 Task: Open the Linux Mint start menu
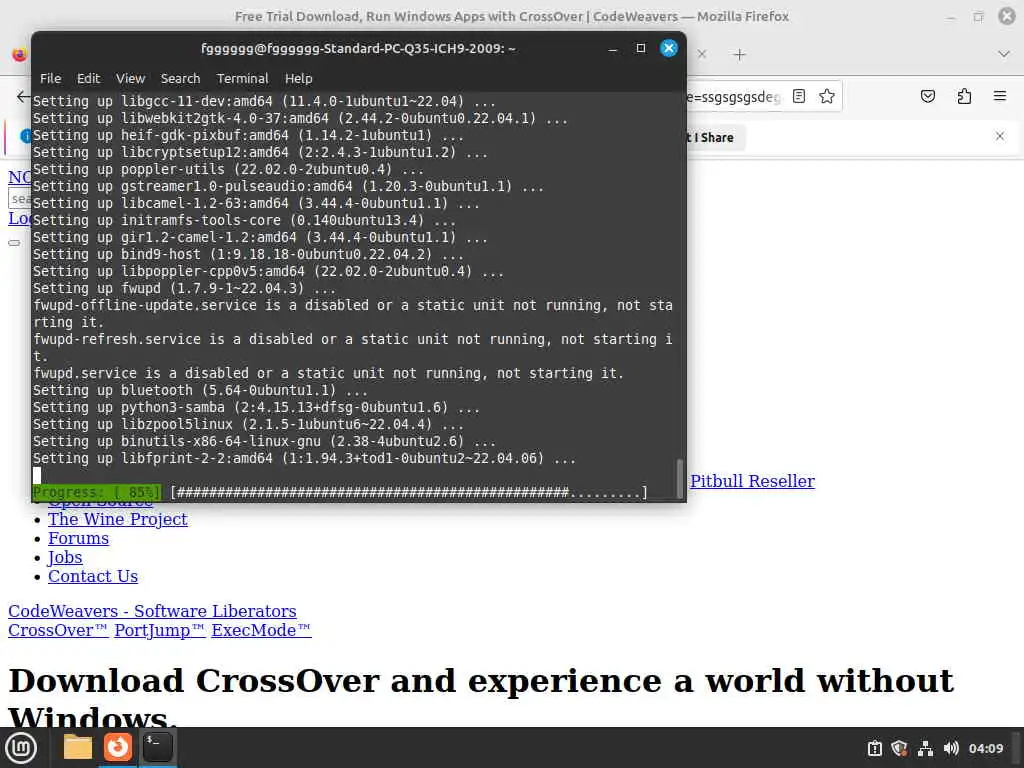click(x=21, y=748)
